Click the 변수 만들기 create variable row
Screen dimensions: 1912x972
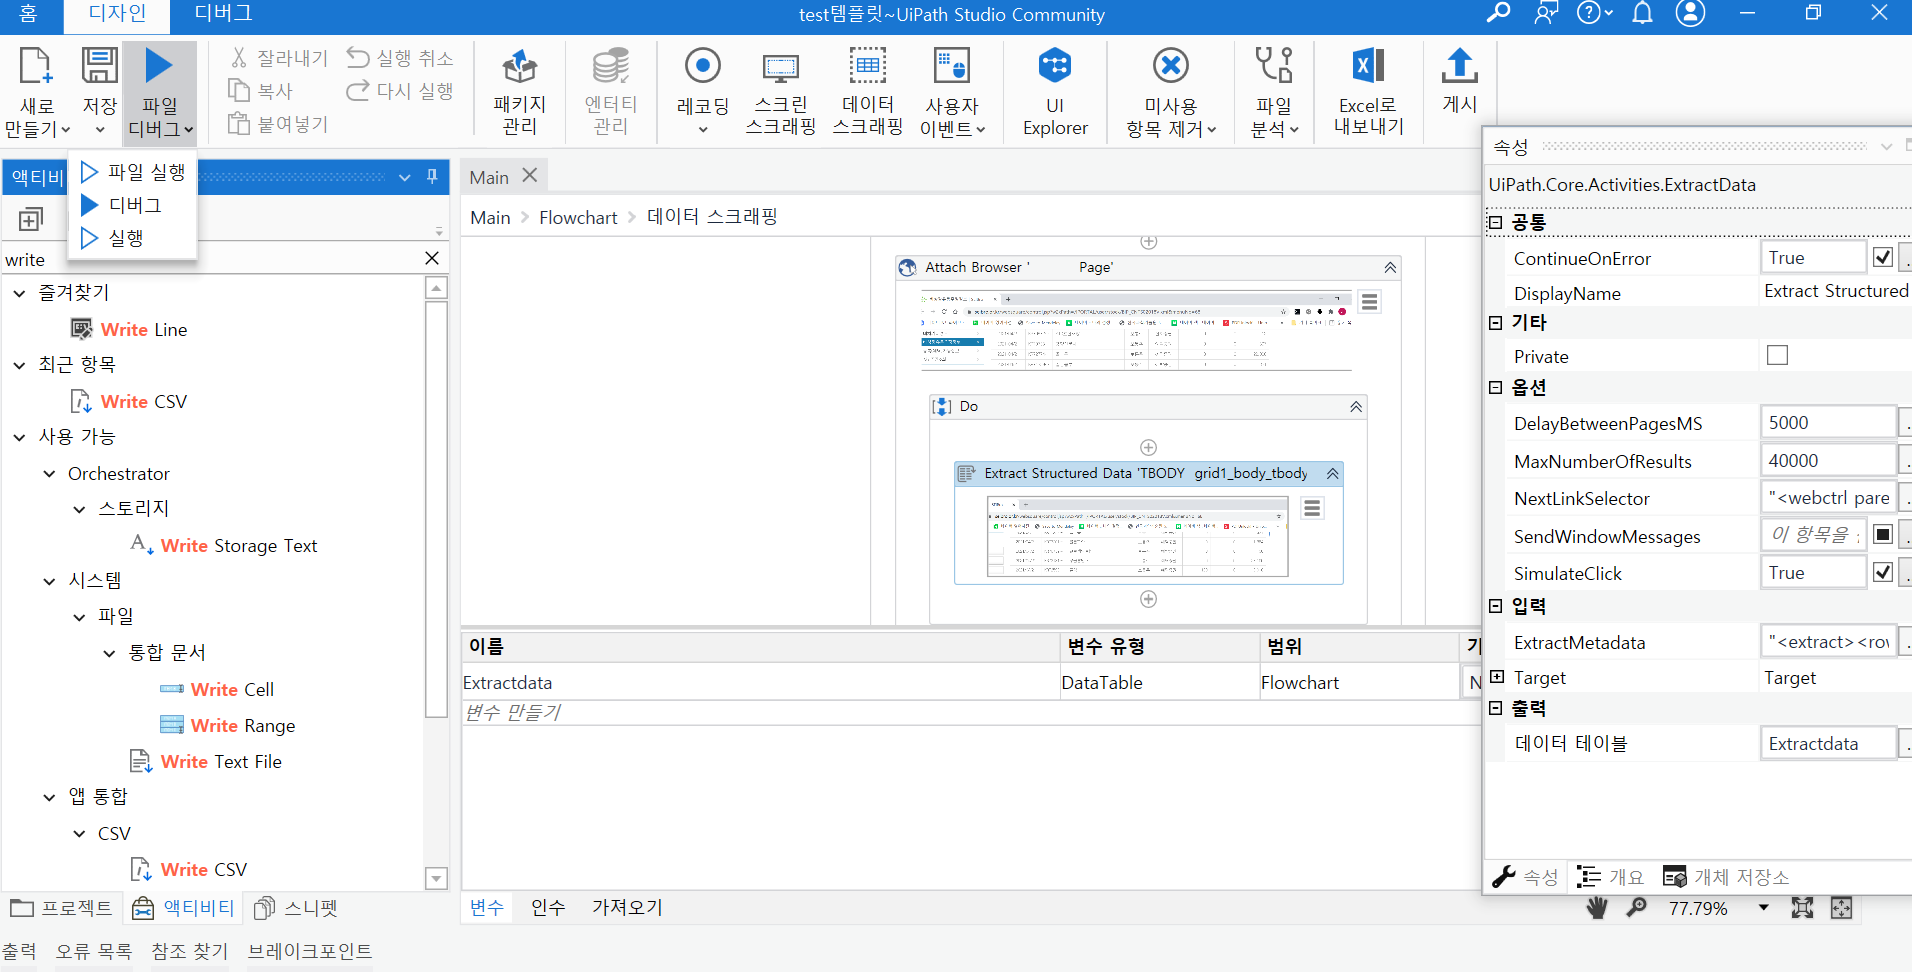point(970,712)
